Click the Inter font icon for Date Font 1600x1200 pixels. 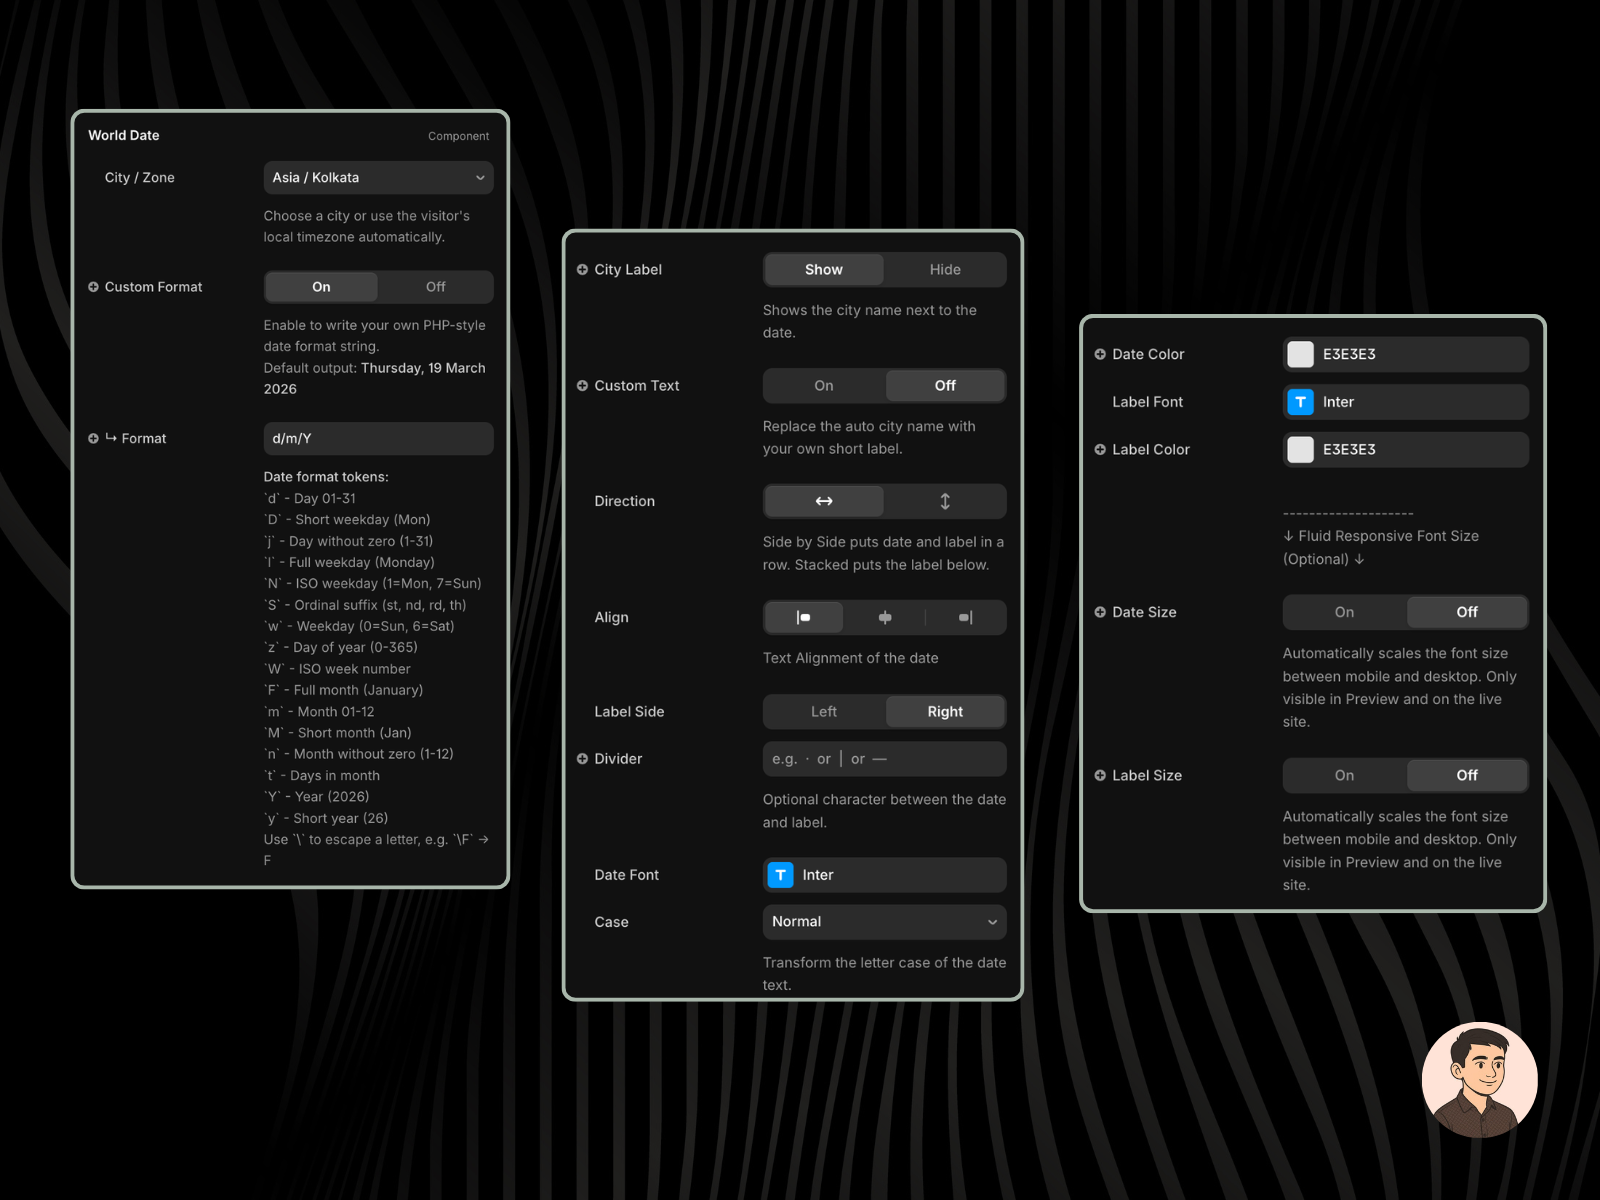coord(780,875)
